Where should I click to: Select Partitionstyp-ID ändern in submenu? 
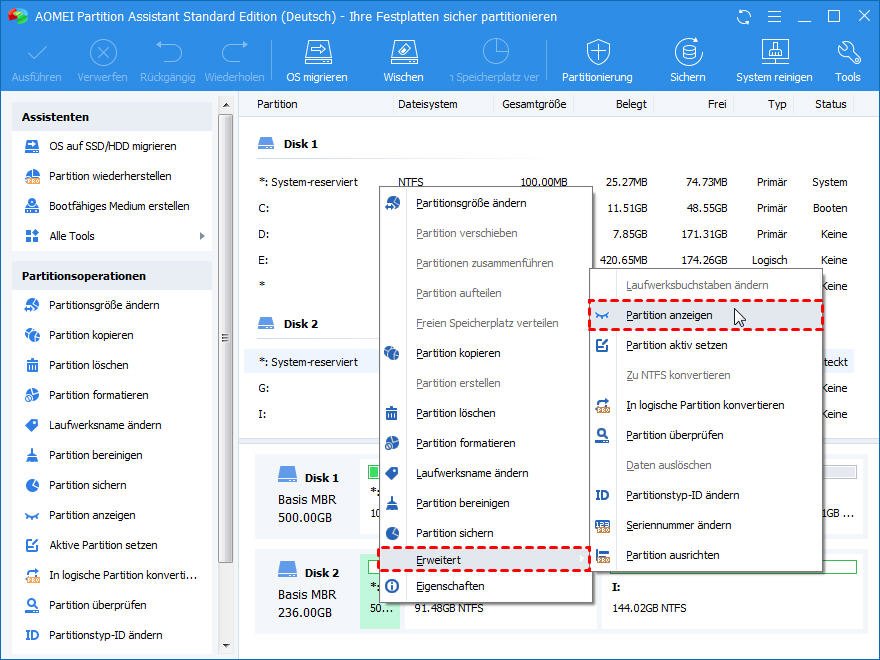click(706, 495)
